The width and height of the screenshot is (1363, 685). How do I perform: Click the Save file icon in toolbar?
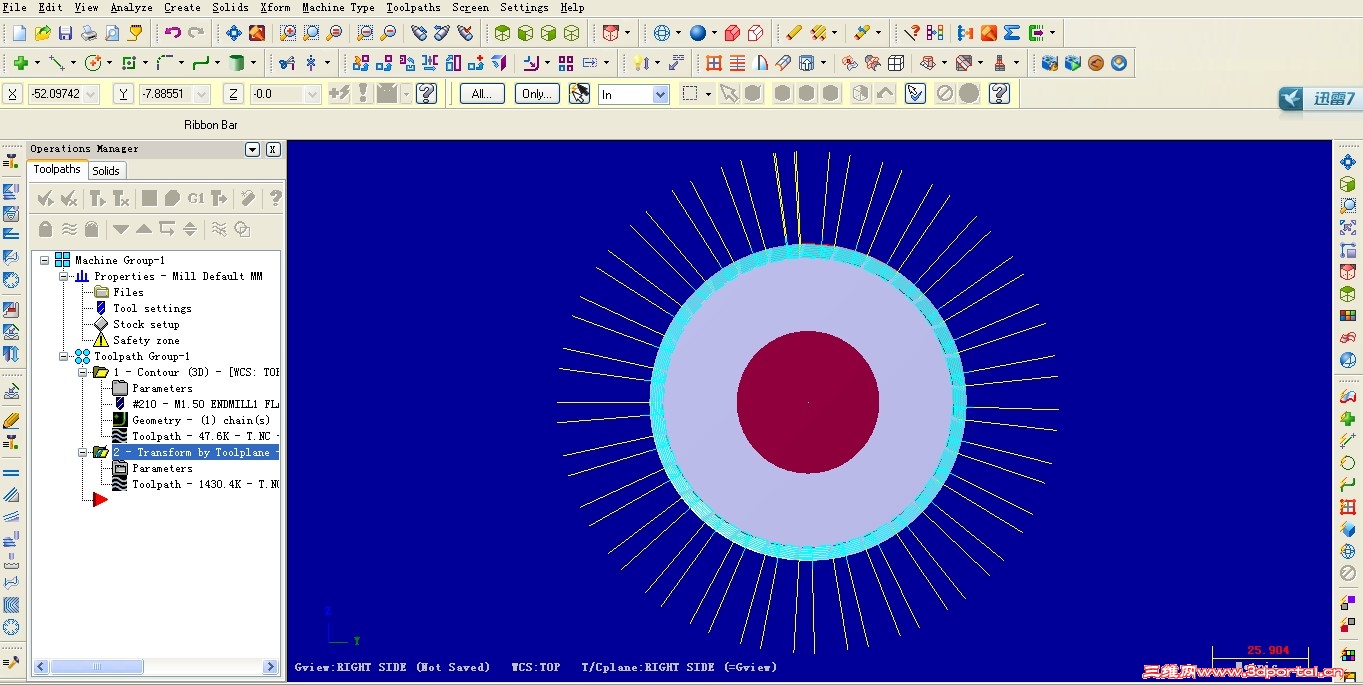click(x=65, y=33)
